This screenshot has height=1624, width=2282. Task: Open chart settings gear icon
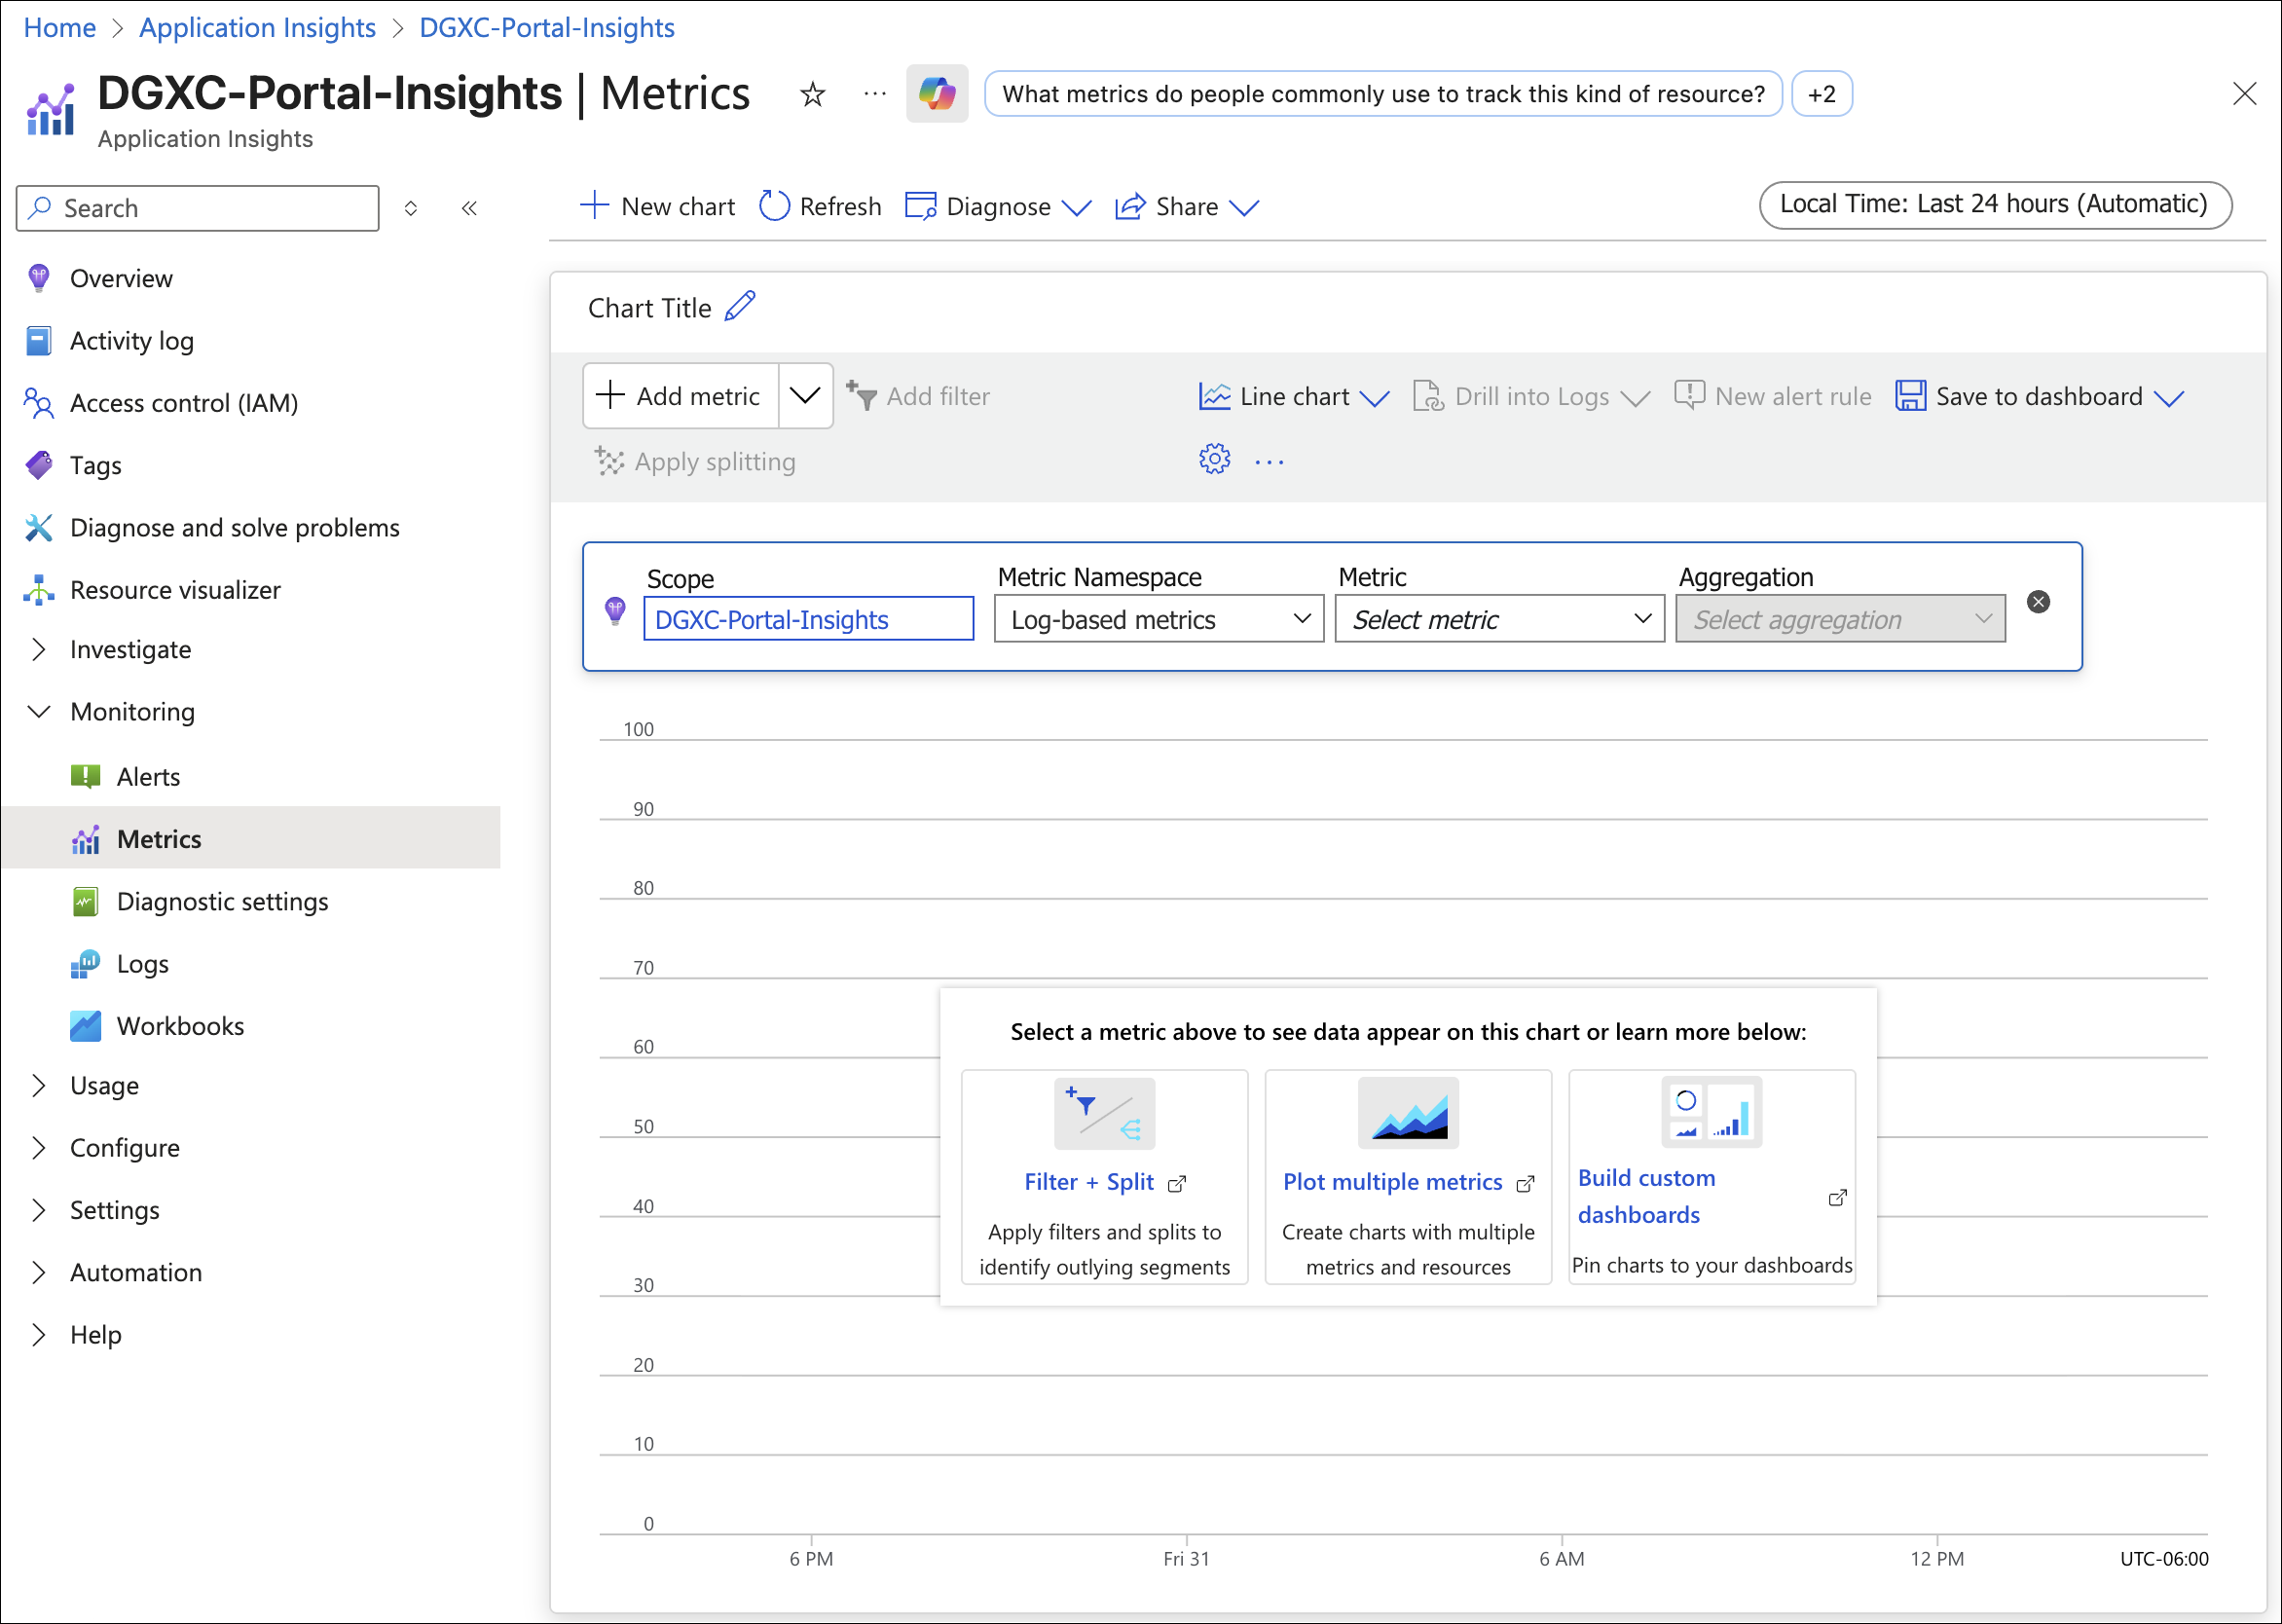point(1214,460)
